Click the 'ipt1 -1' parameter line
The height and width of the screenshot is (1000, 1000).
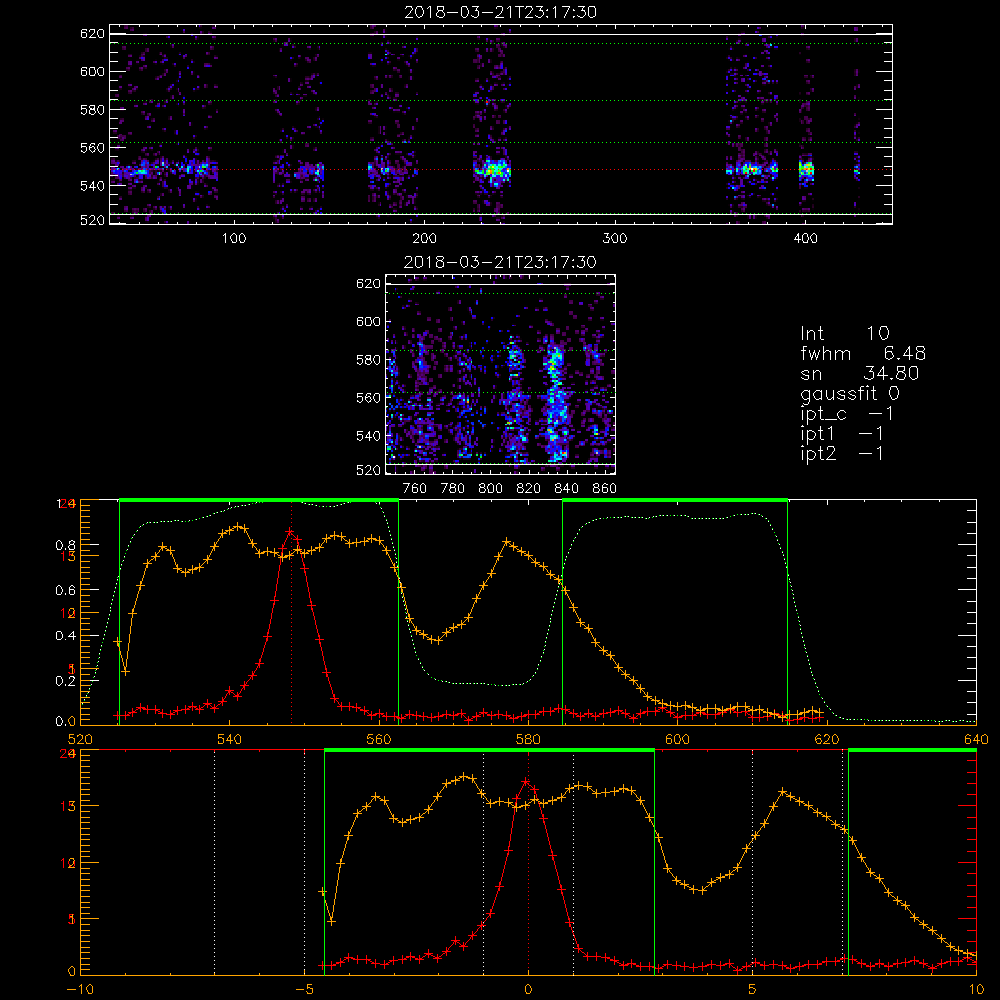click(x=842, y=434)
